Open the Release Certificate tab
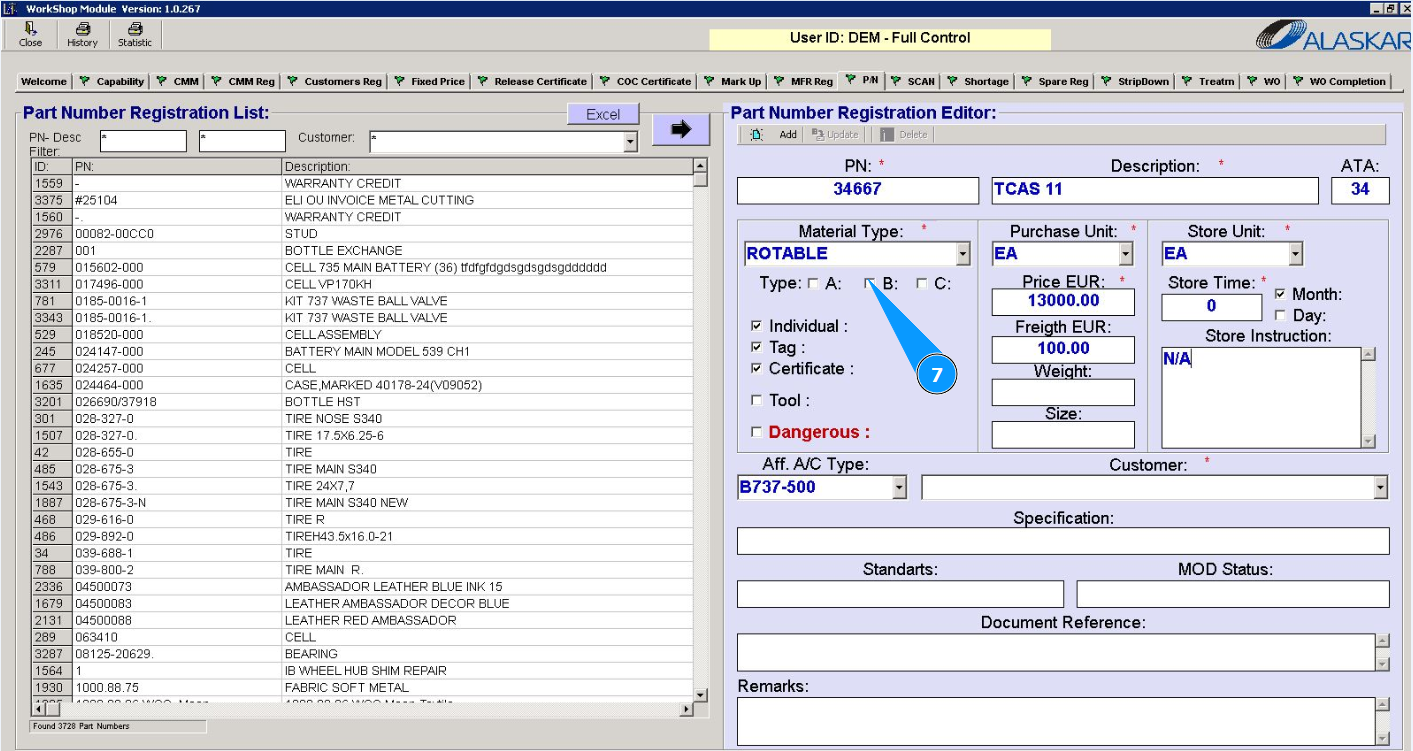This screenshot has height=751, width=1413. (532, 81)
